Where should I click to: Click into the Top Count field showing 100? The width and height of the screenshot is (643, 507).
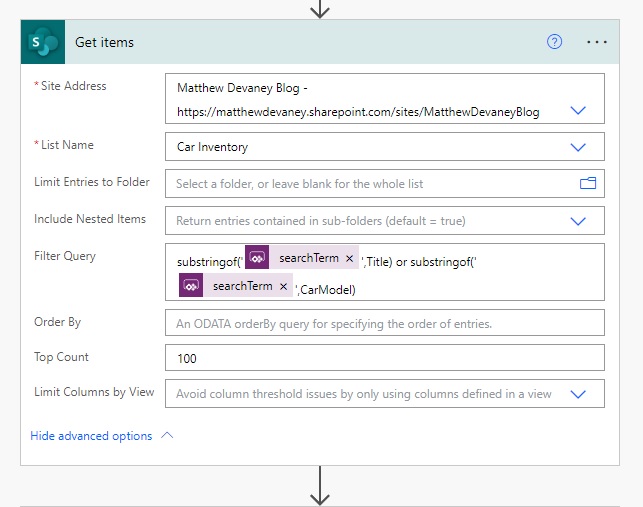[x=385, y=358]
